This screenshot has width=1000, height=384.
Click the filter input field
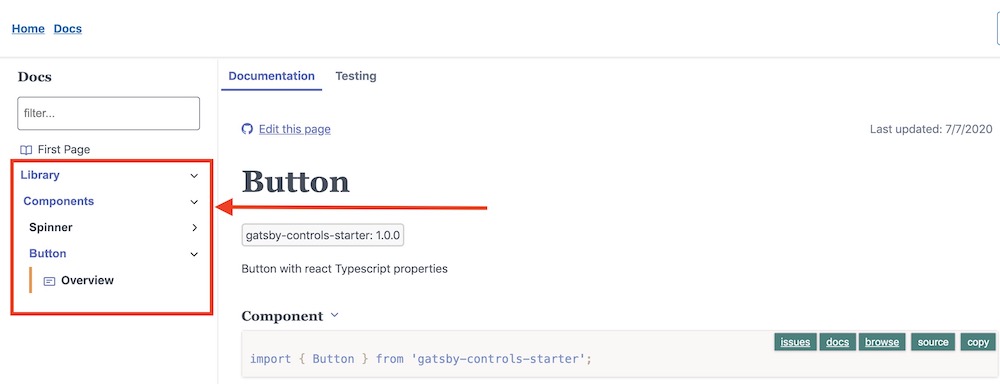pos(108,114)
